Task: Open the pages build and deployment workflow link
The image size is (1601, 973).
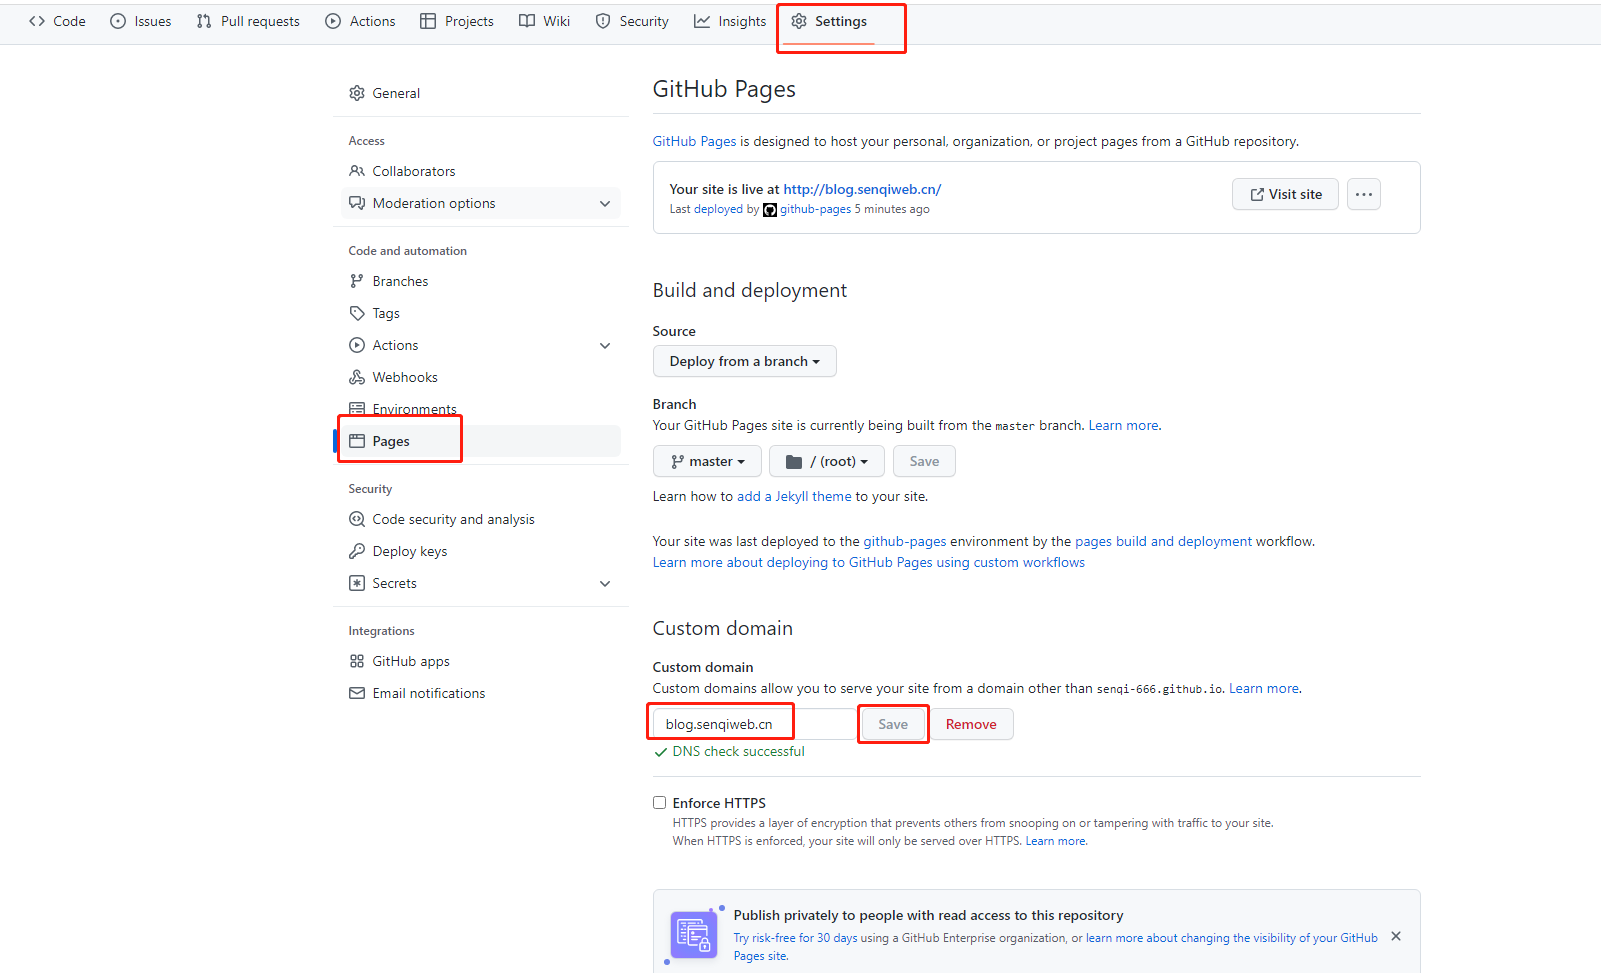Action: point(1163,541)
